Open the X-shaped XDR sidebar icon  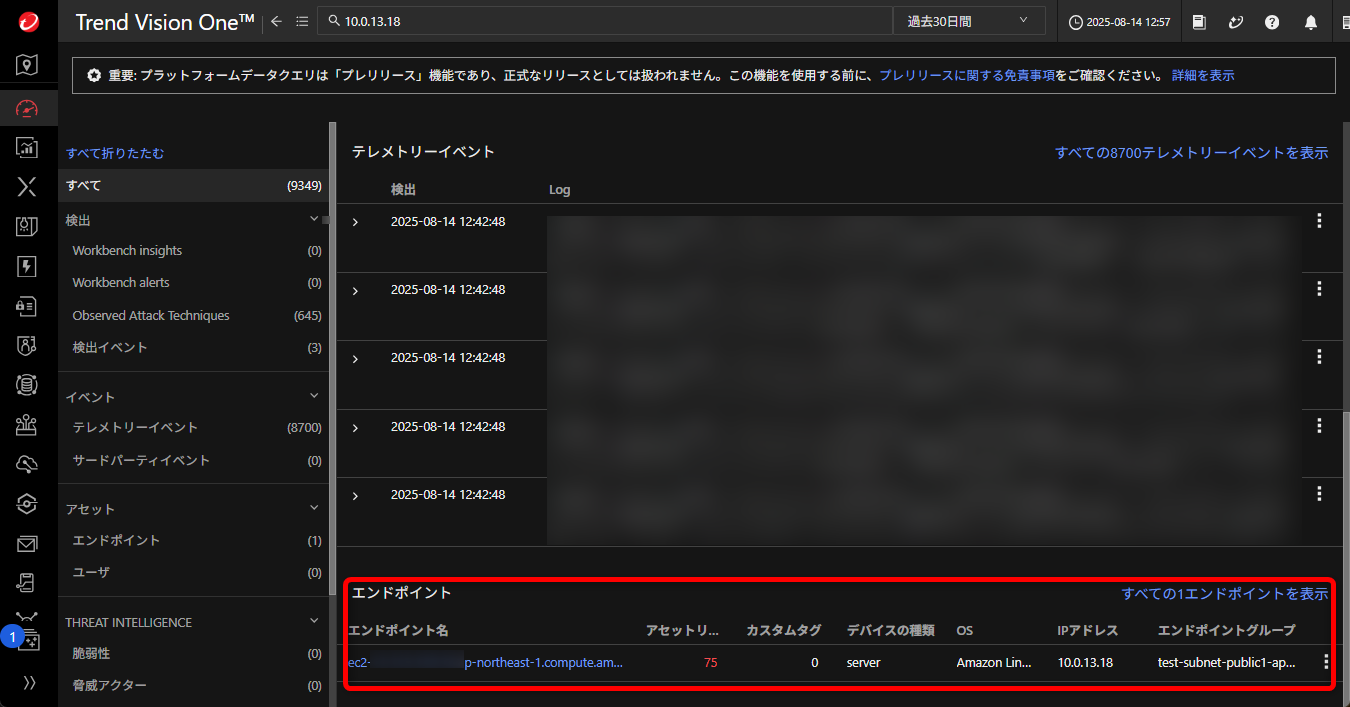point(27,186)
